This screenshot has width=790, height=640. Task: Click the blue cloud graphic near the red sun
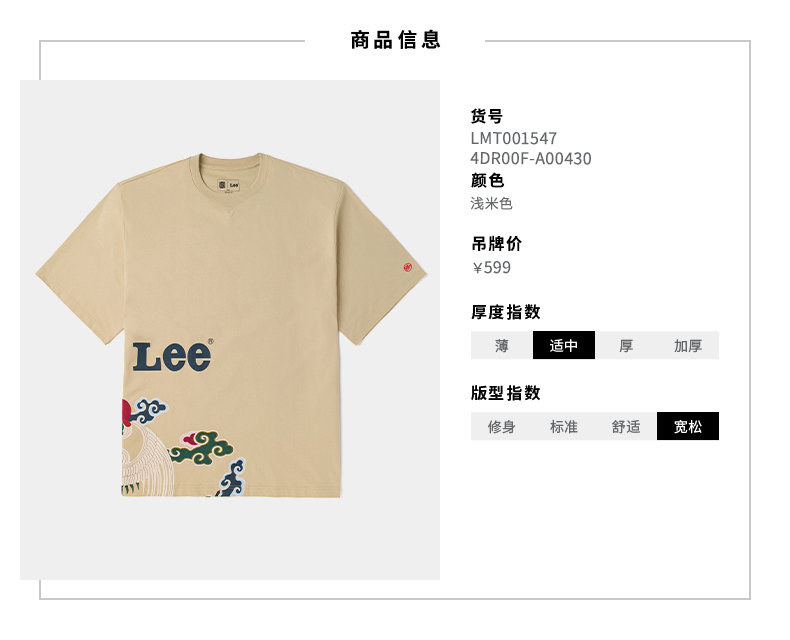click(x=148, y=410)
